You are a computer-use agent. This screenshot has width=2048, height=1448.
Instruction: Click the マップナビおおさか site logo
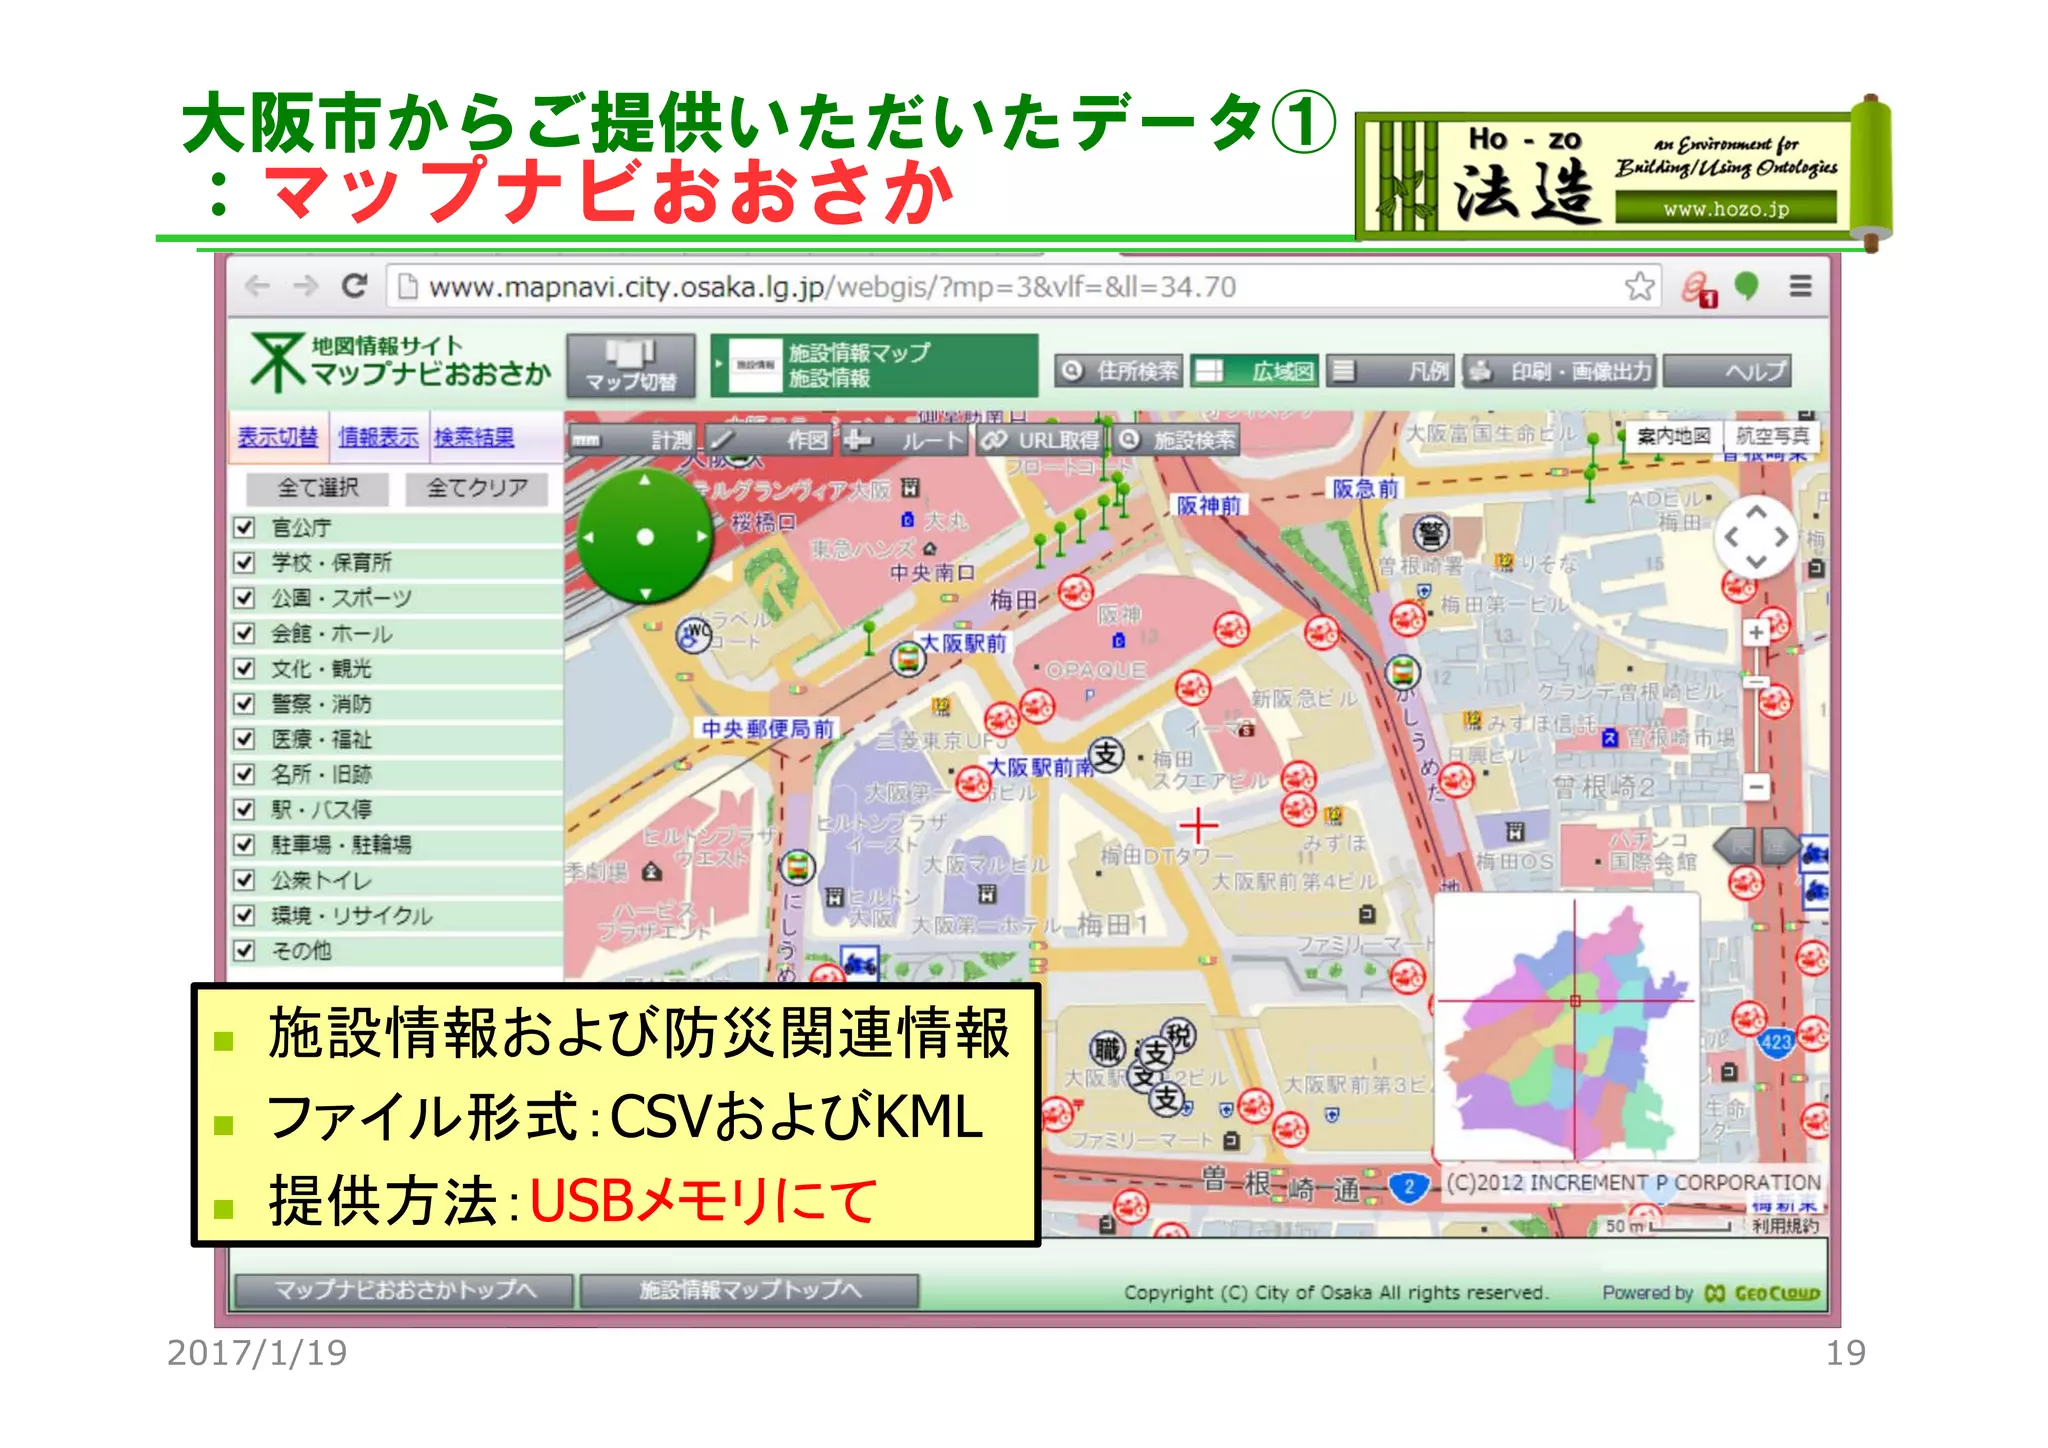[x=400, y=361]
